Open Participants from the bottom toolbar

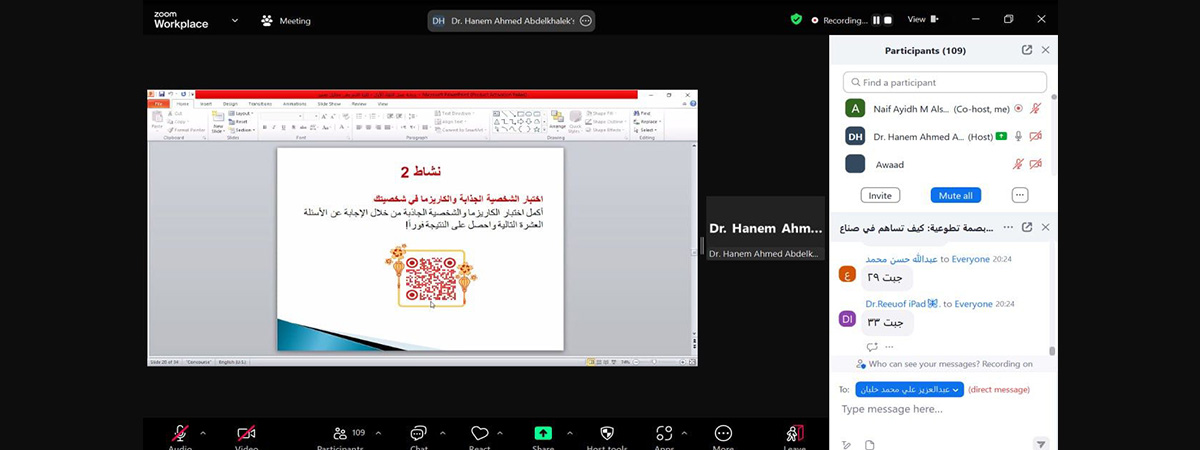(340, 433)
